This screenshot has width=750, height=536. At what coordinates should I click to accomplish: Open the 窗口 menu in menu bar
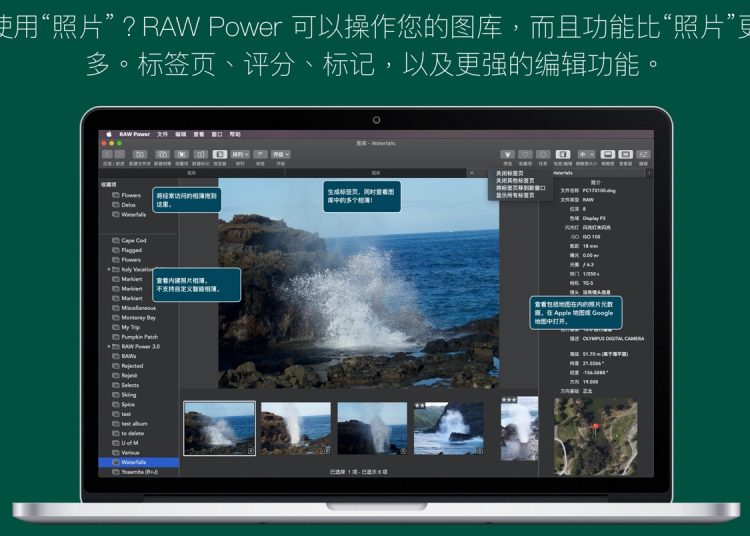pos(217,133)
